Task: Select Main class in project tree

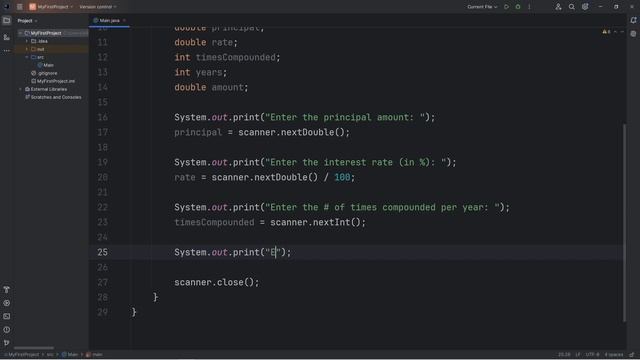Action: pyautogui.click(x=45, y=65)
